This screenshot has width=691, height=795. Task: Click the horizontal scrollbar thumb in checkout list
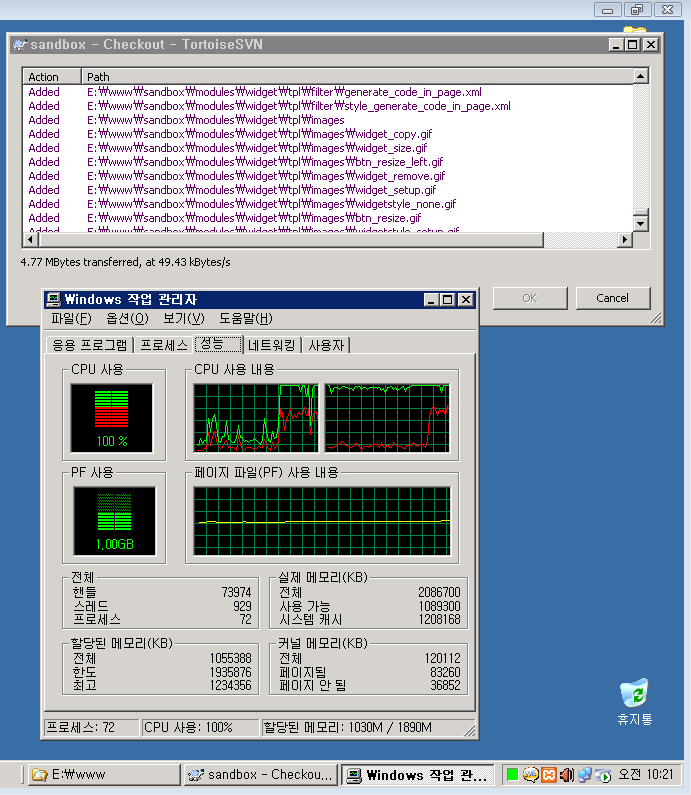(290, 240)
